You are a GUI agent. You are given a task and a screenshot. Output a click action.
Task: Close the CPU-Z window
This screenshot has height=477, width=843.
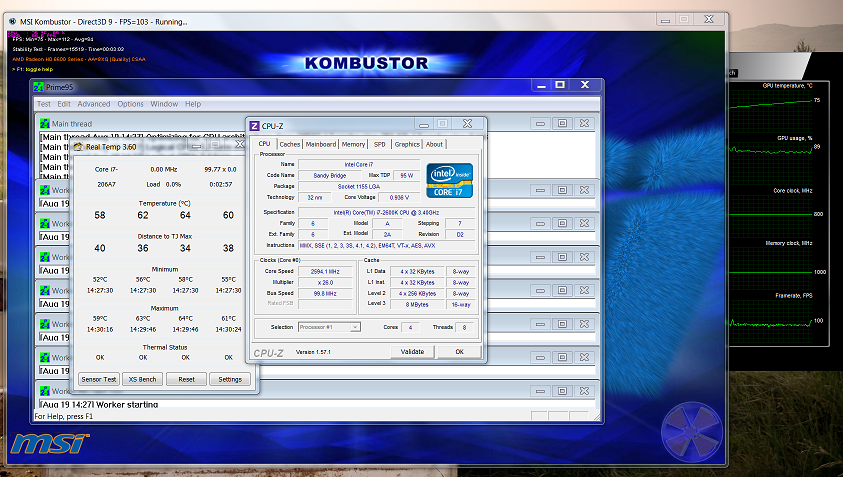[x=467, y=124]
